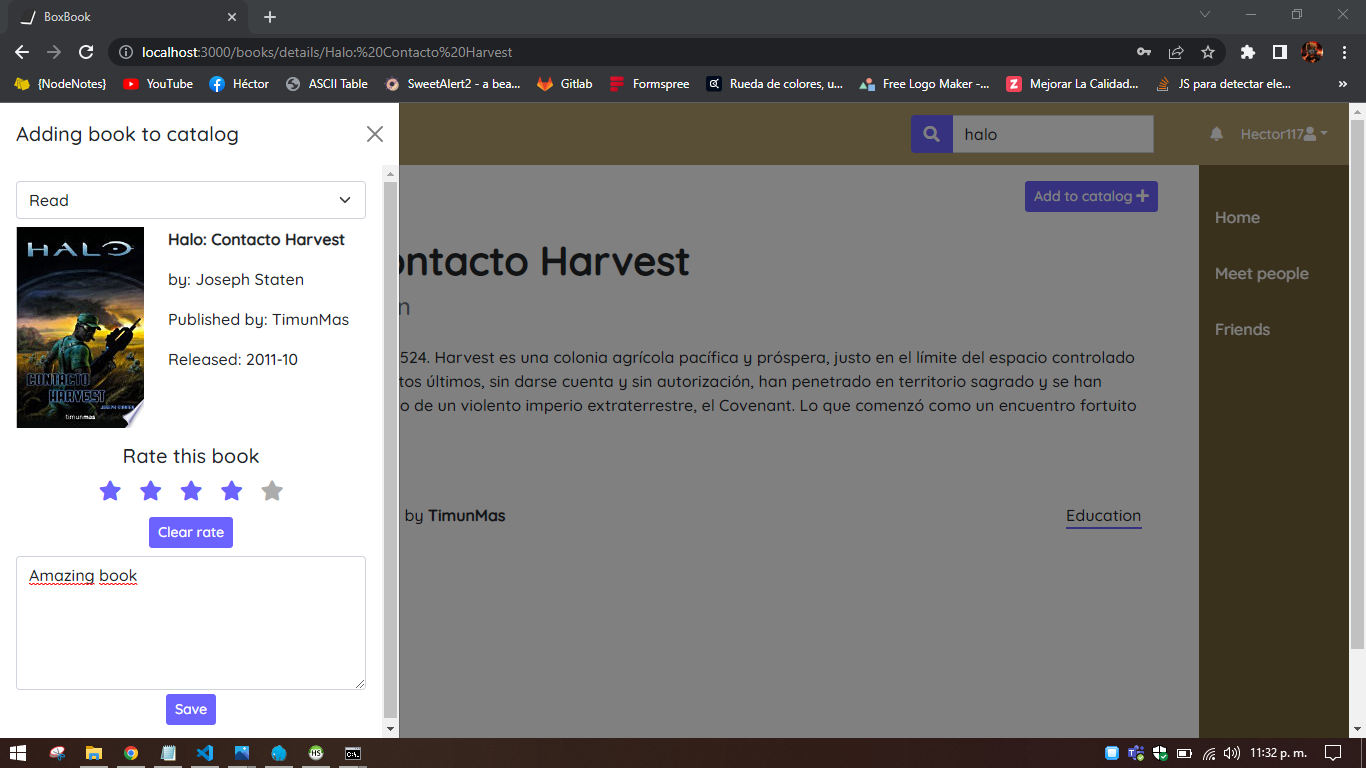Image resolution: width=1366 pixels, height=768 pixels.
Task: Open the Gitlab bookmark
Action: [x=565, y=84]
